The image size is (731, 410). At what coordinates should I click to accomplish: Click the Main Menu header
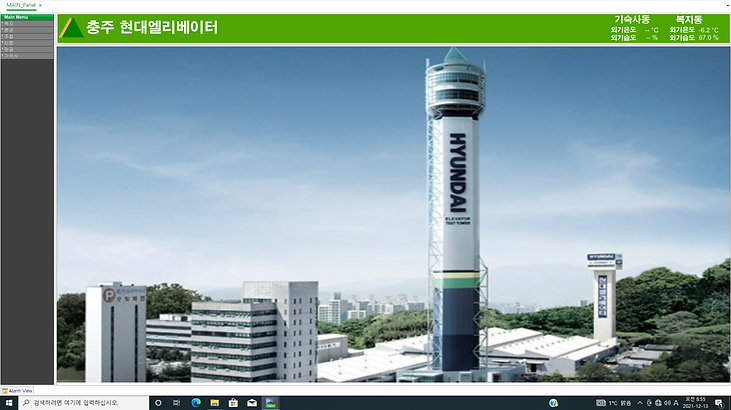pos(28,17)
